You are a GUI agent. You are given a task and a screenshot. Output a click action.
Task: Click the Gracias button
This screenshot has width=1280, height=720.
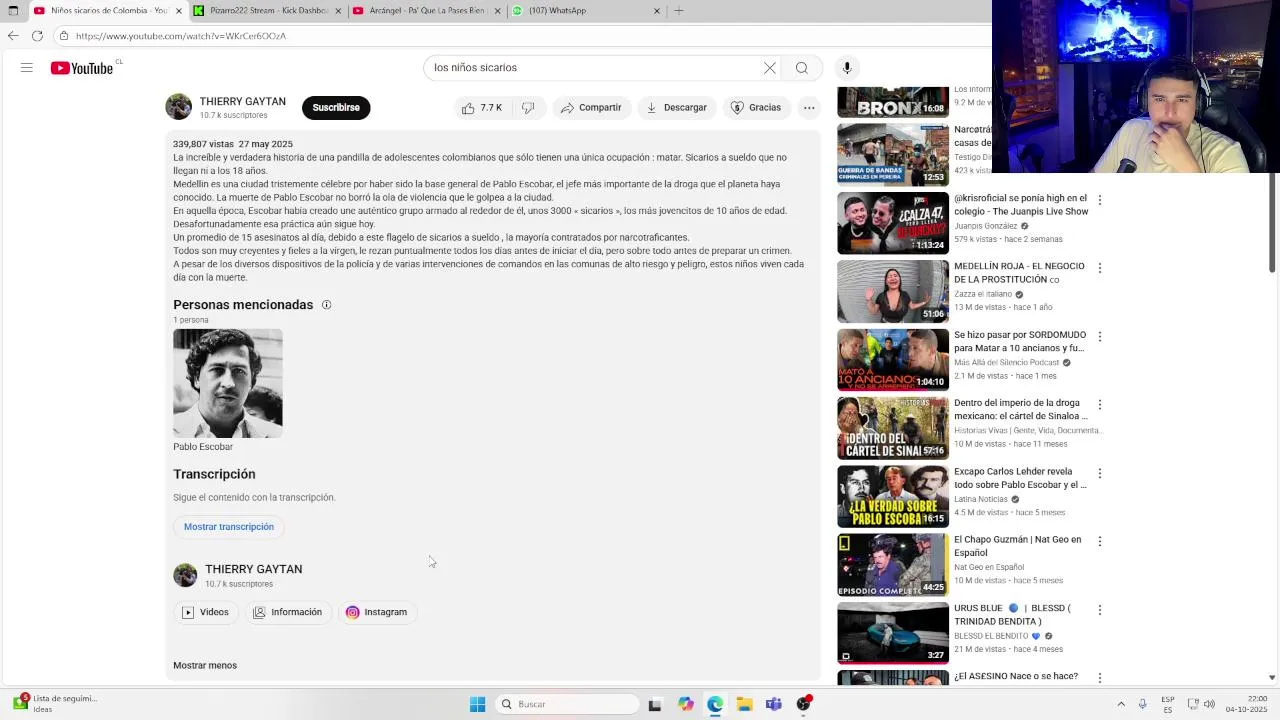(x=755, y=108)
